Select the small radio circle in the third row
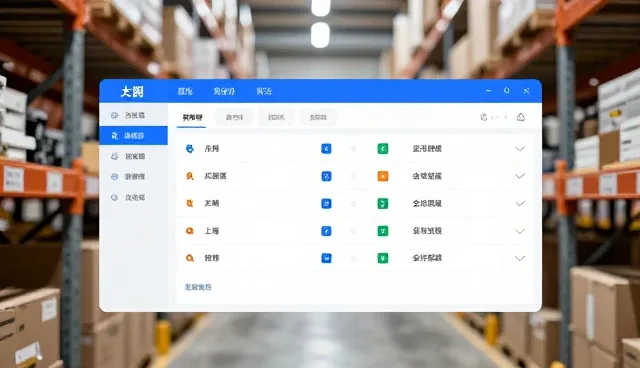The image size is (640, 368). point(353,204)
